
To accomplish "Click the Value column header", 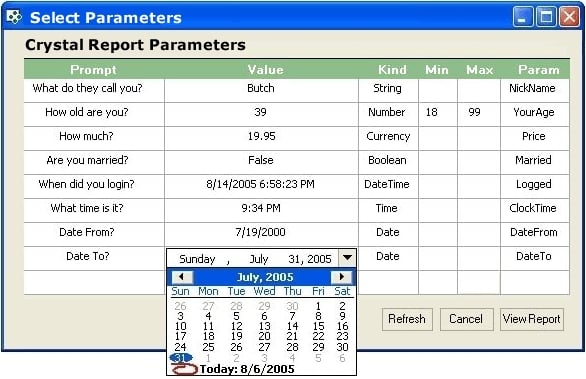I will pos(265,70).
